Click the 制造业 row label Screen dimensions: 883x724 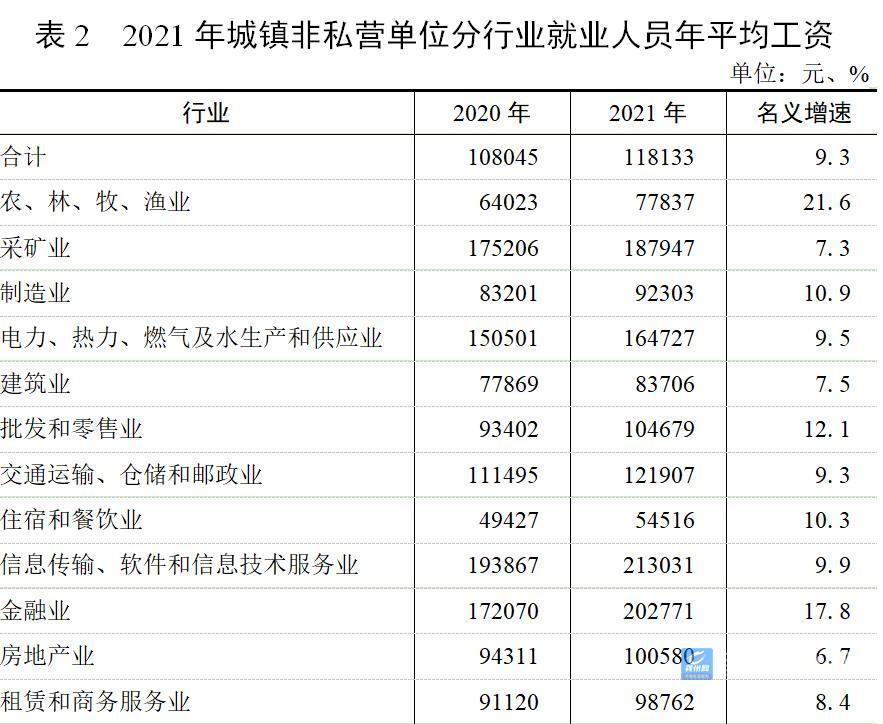point(36,294)
